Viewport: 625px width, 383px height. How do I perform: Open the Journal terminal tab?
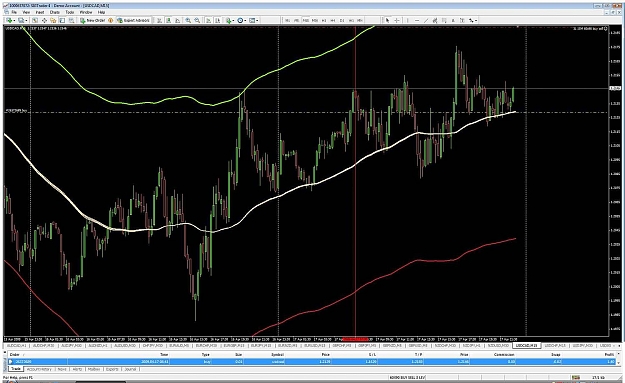130,369
